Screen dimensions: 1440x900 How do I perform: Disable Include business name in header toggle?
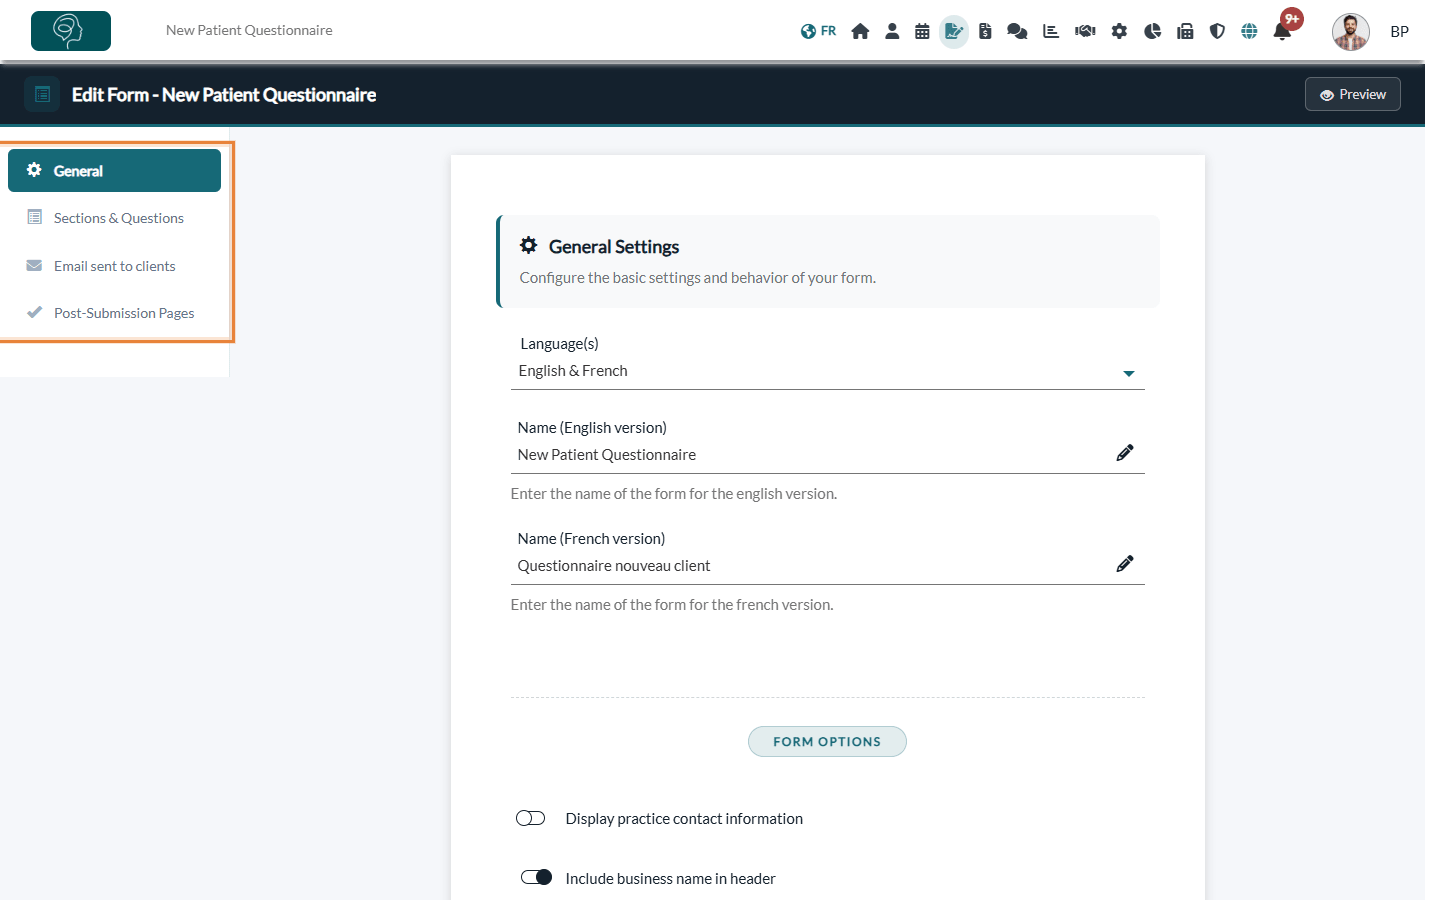pos(536,877)
